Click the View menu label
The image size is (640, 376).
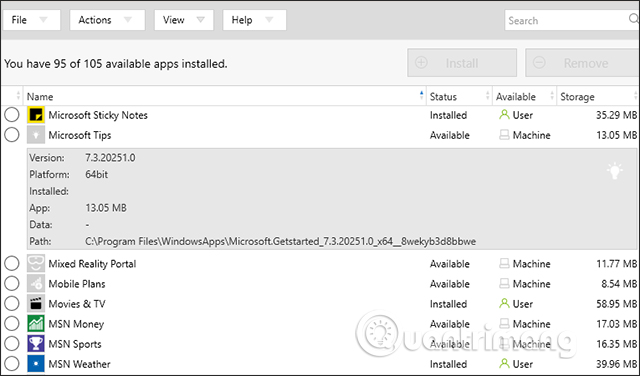(173, 20)
